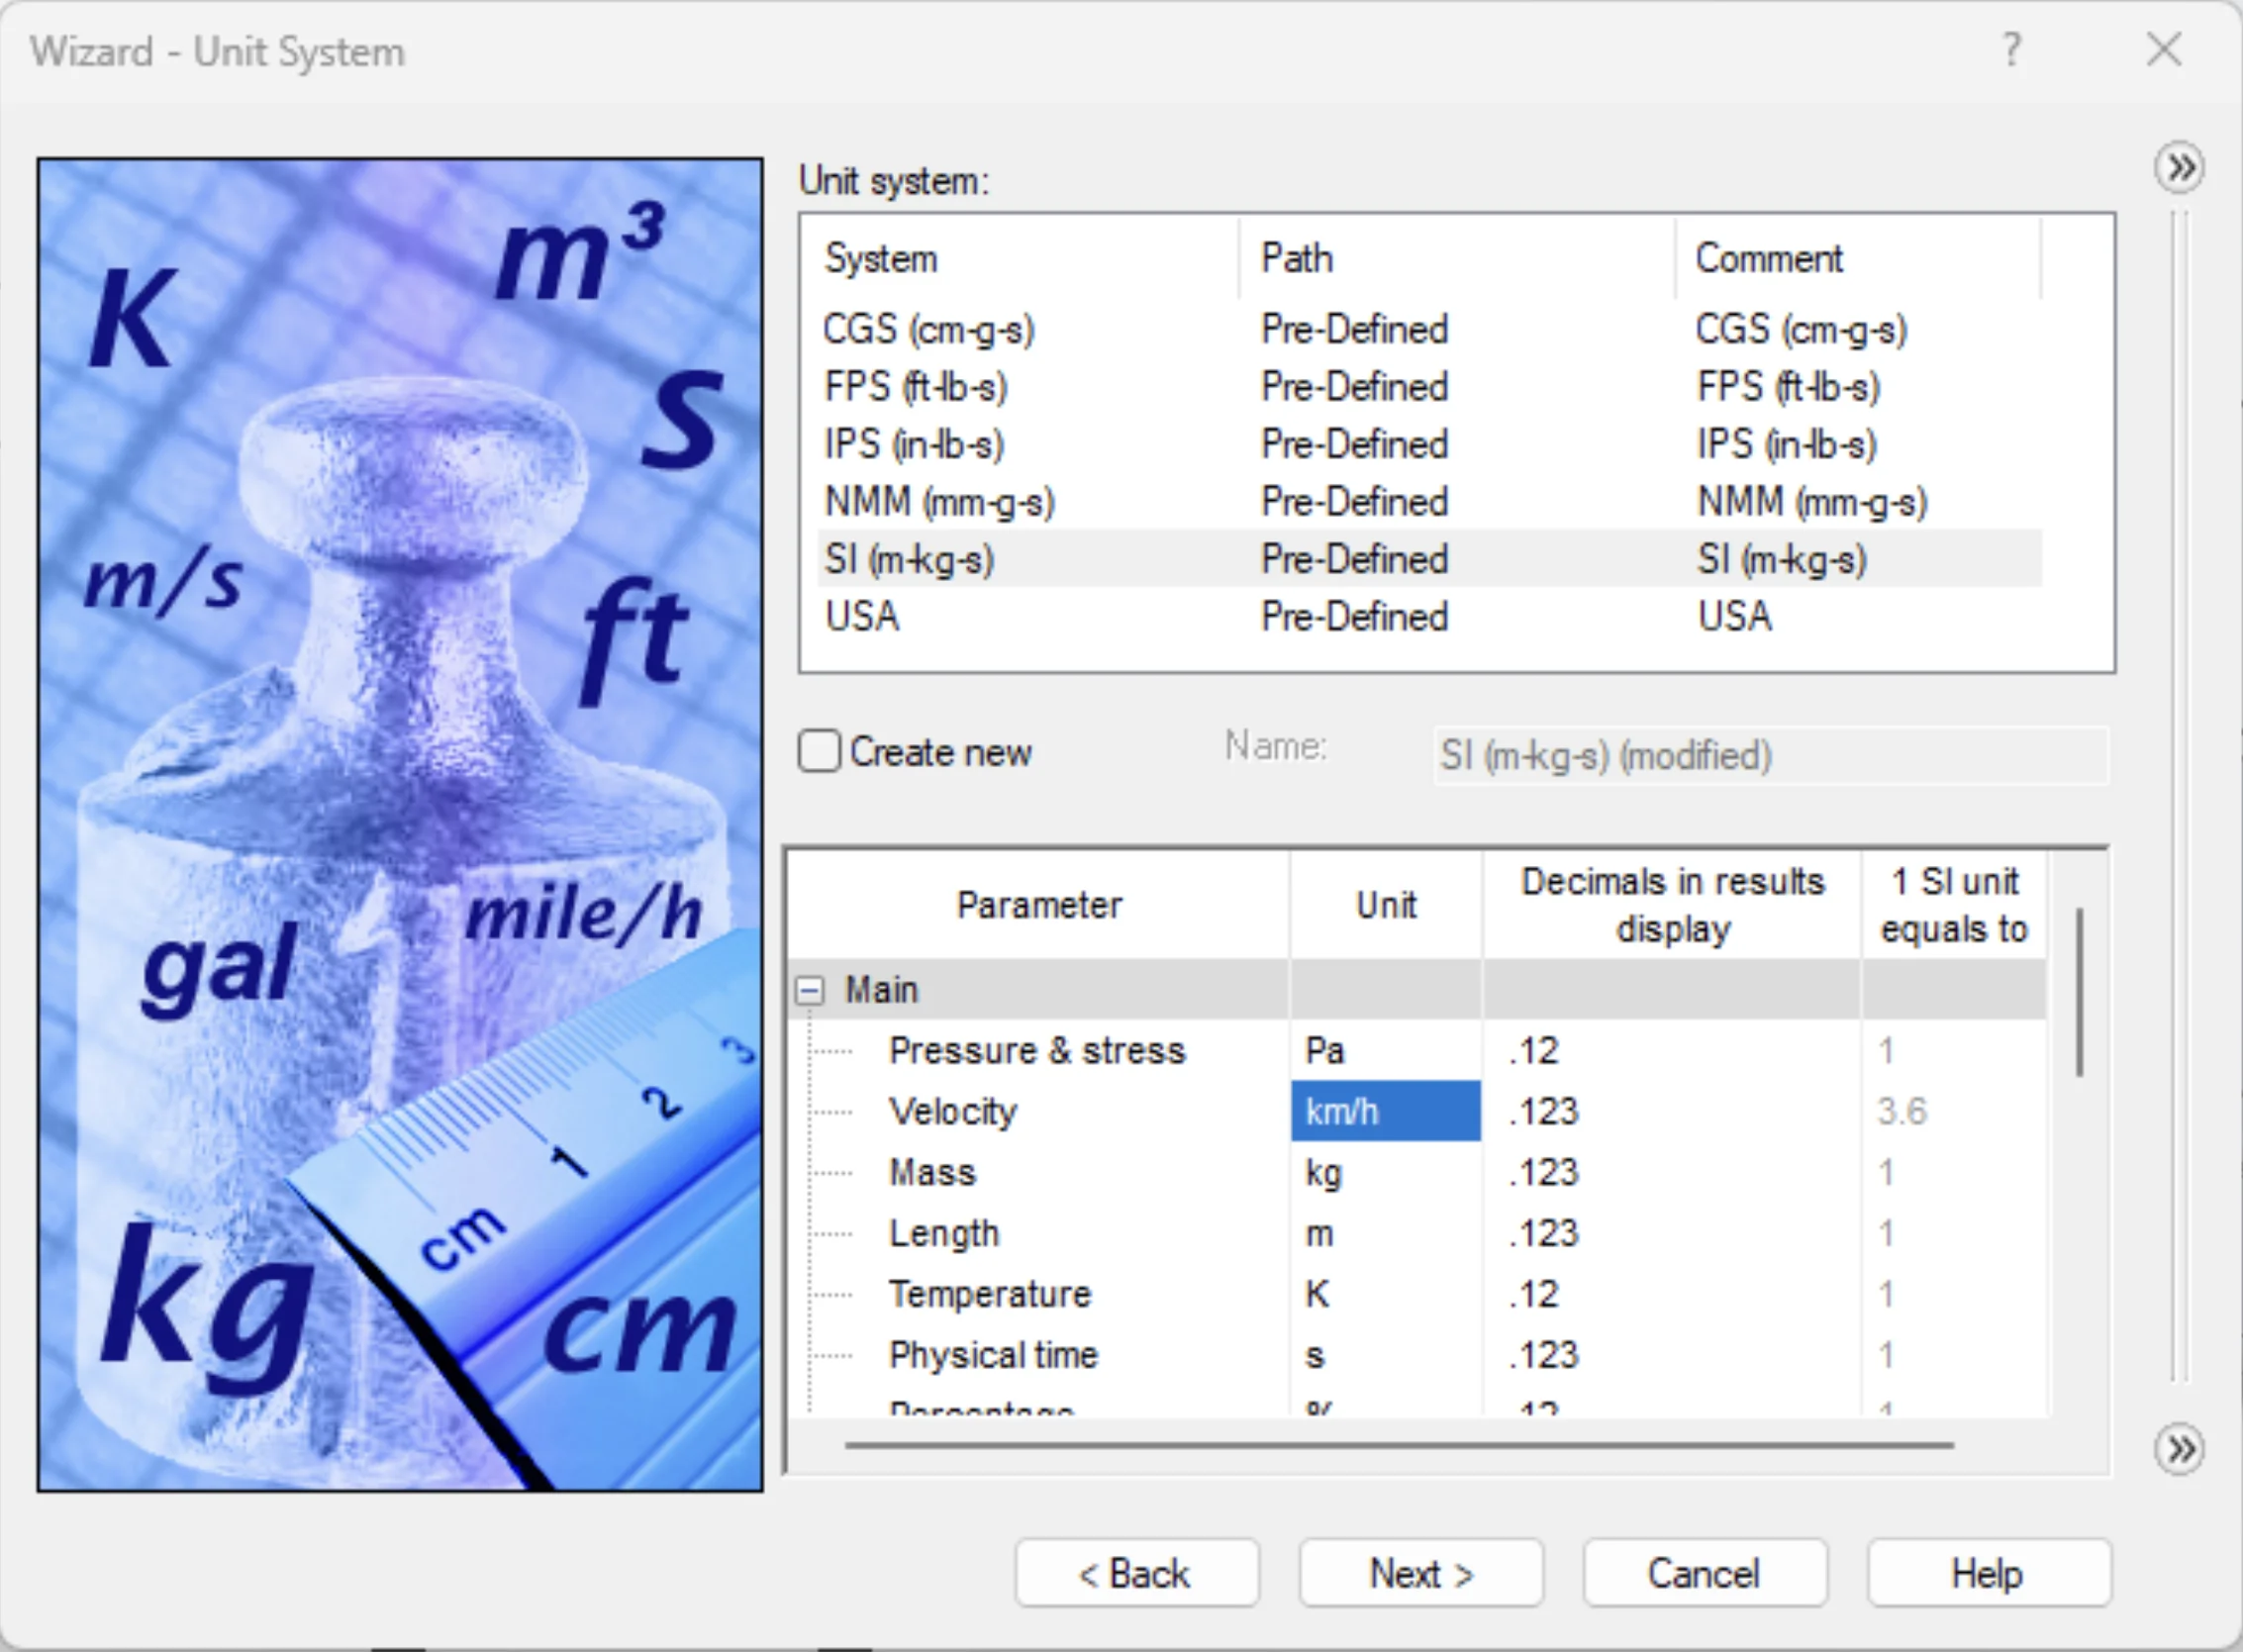Select the CGS (cm-g-s) unit system
The image size is (2243, 1652).
(x=929, y=330)
